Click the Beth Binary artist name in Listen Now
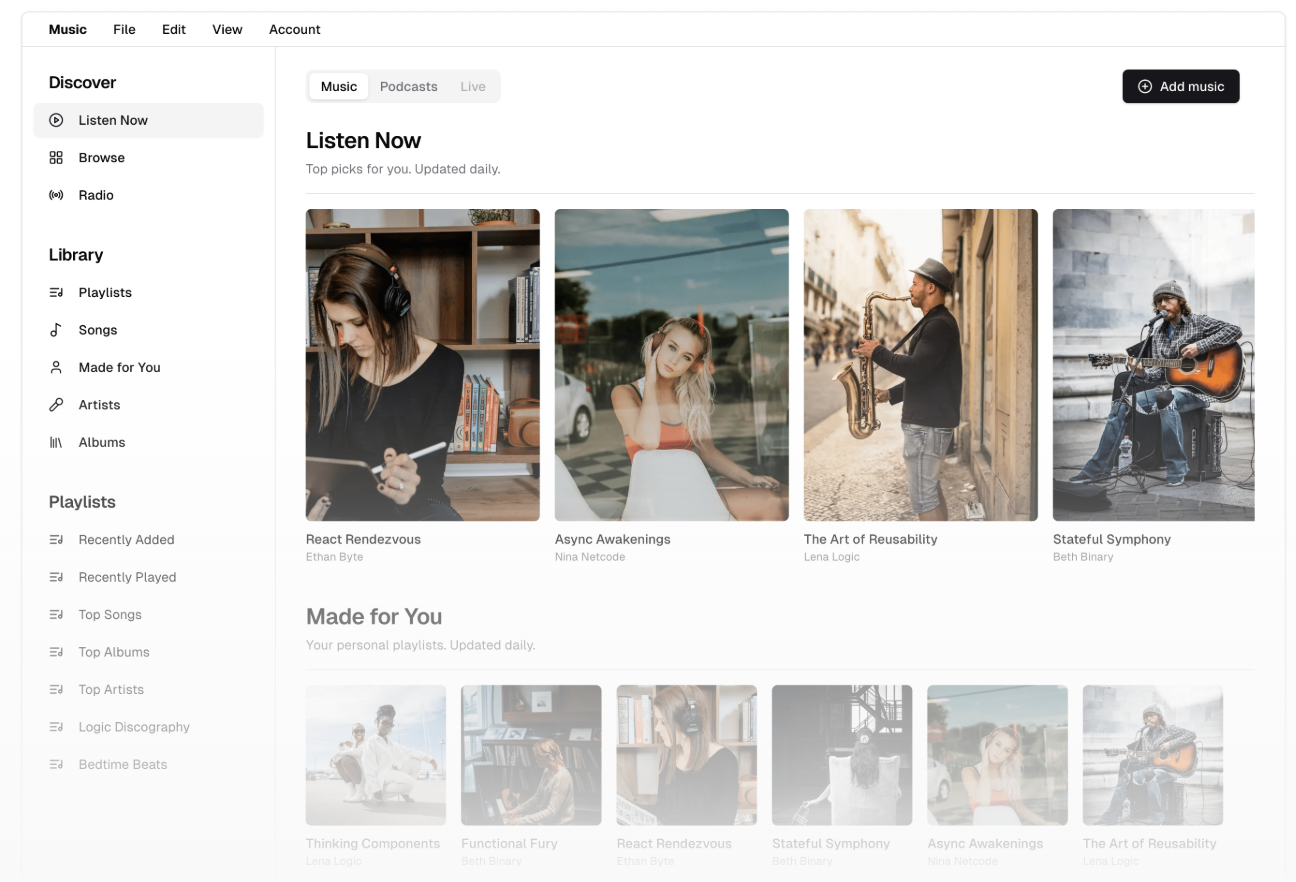 point(1083,557)
